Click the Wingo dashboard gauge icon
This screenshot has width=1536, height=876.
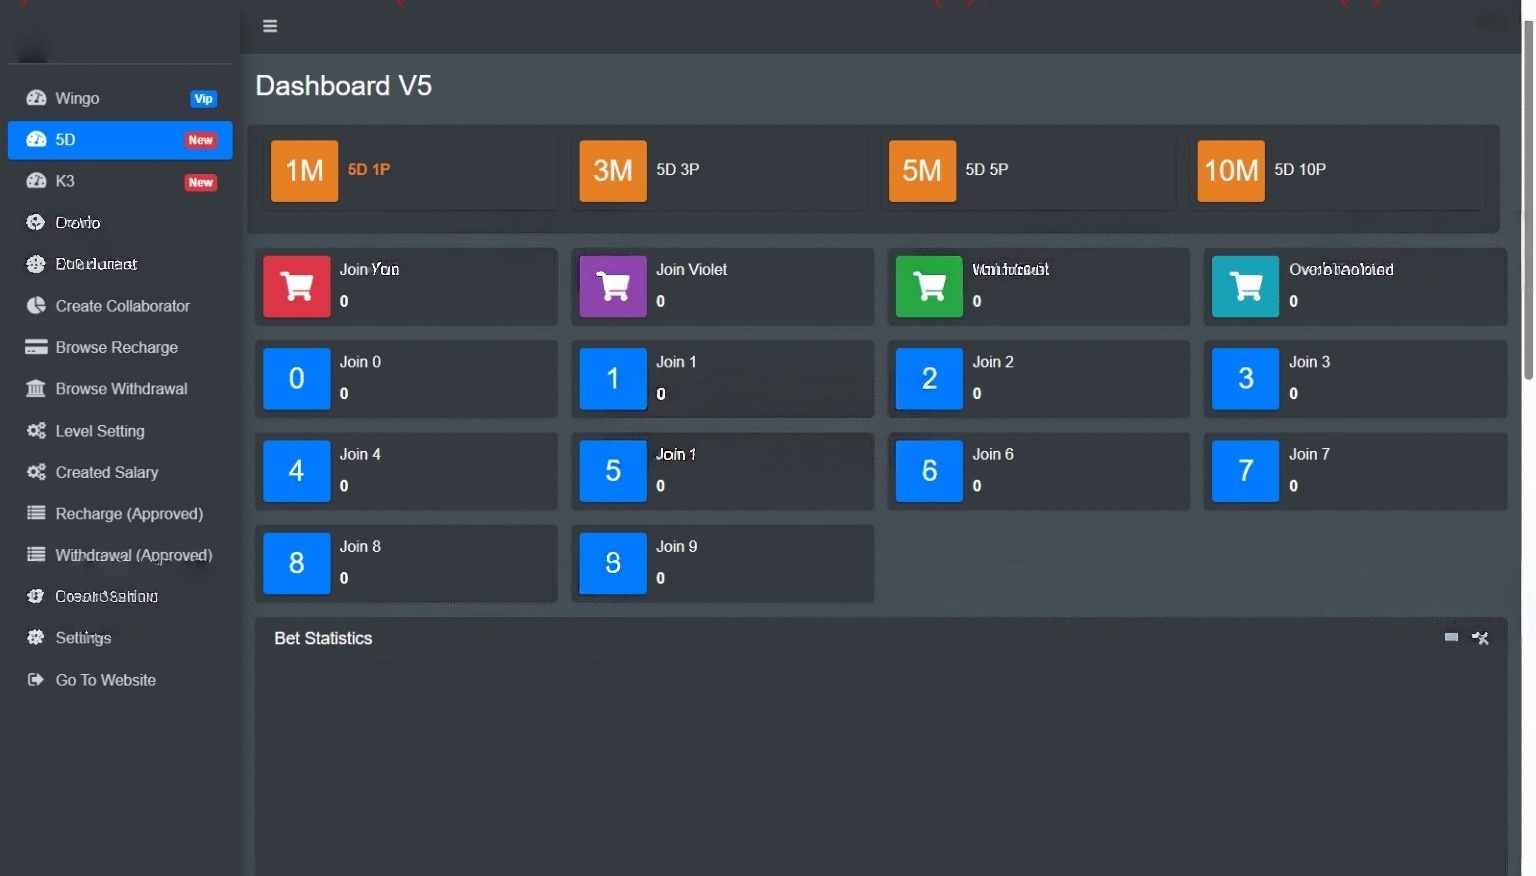point(36,98)
